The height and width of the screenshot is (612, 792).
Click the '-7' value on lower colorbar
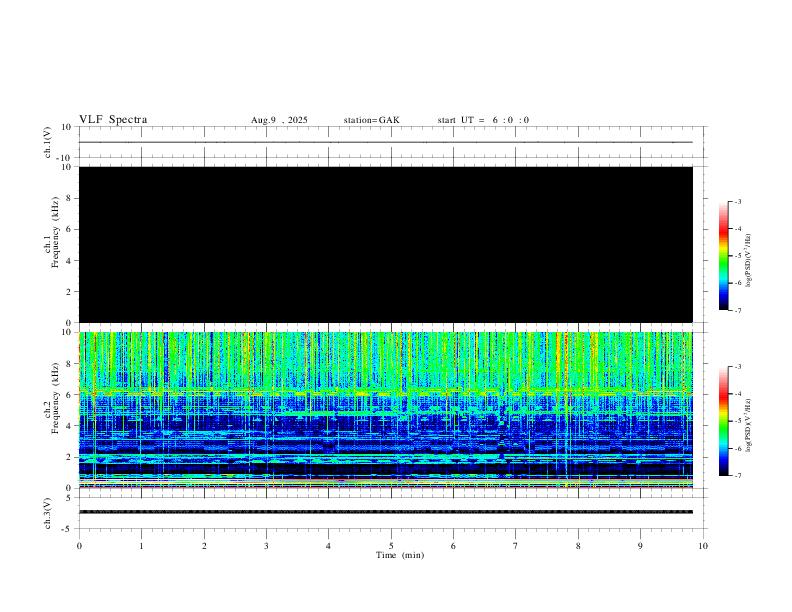click(738, 476)
